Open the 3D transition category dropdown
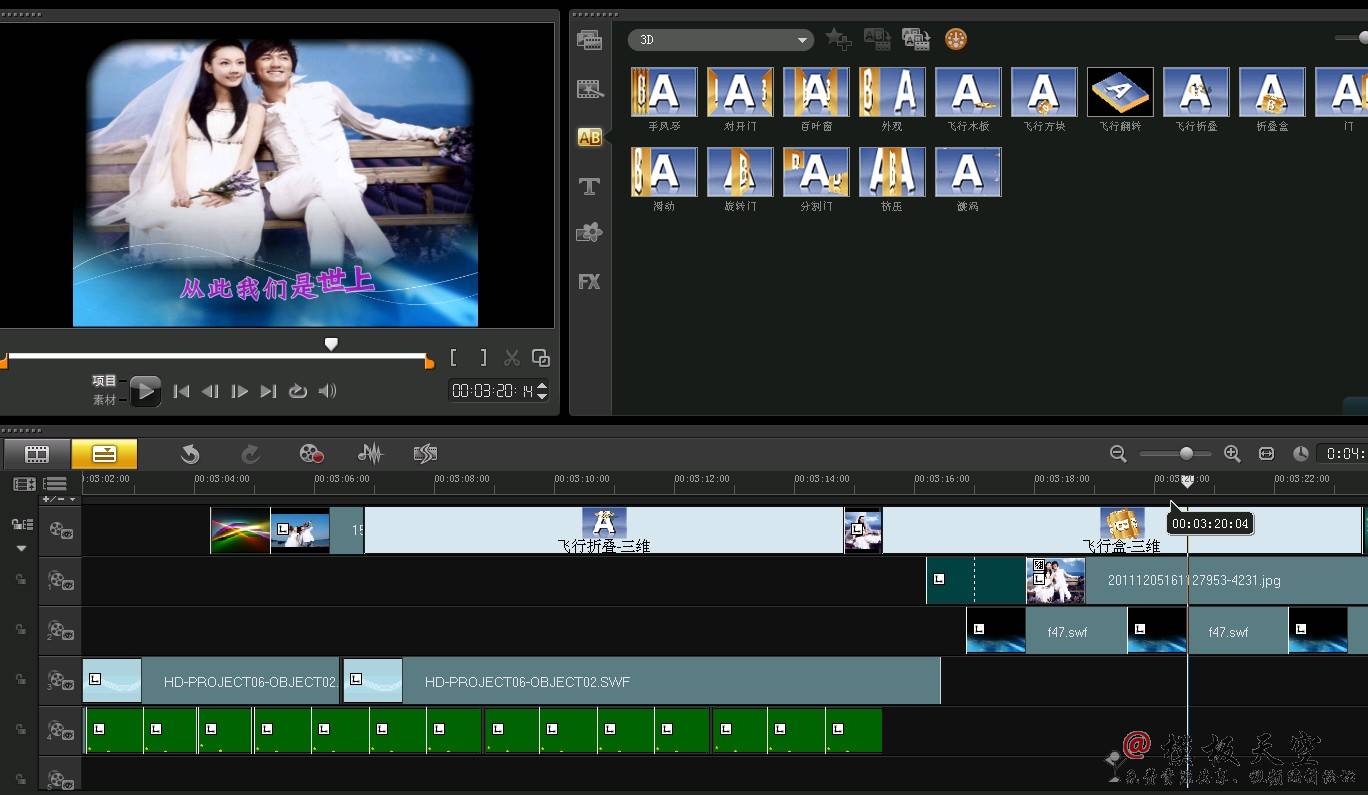The width and height of the screenshot is (1368, 795). 721,40
